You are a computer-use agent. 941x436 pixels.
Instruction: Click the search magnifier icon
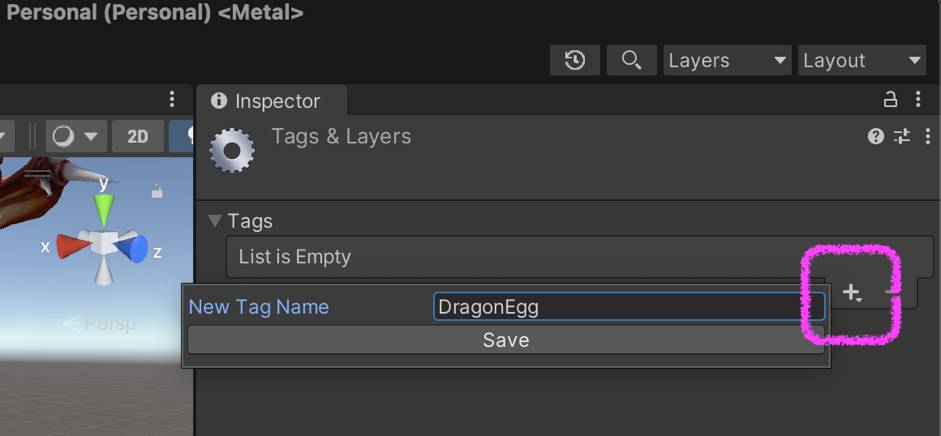[x=631, y=60]
